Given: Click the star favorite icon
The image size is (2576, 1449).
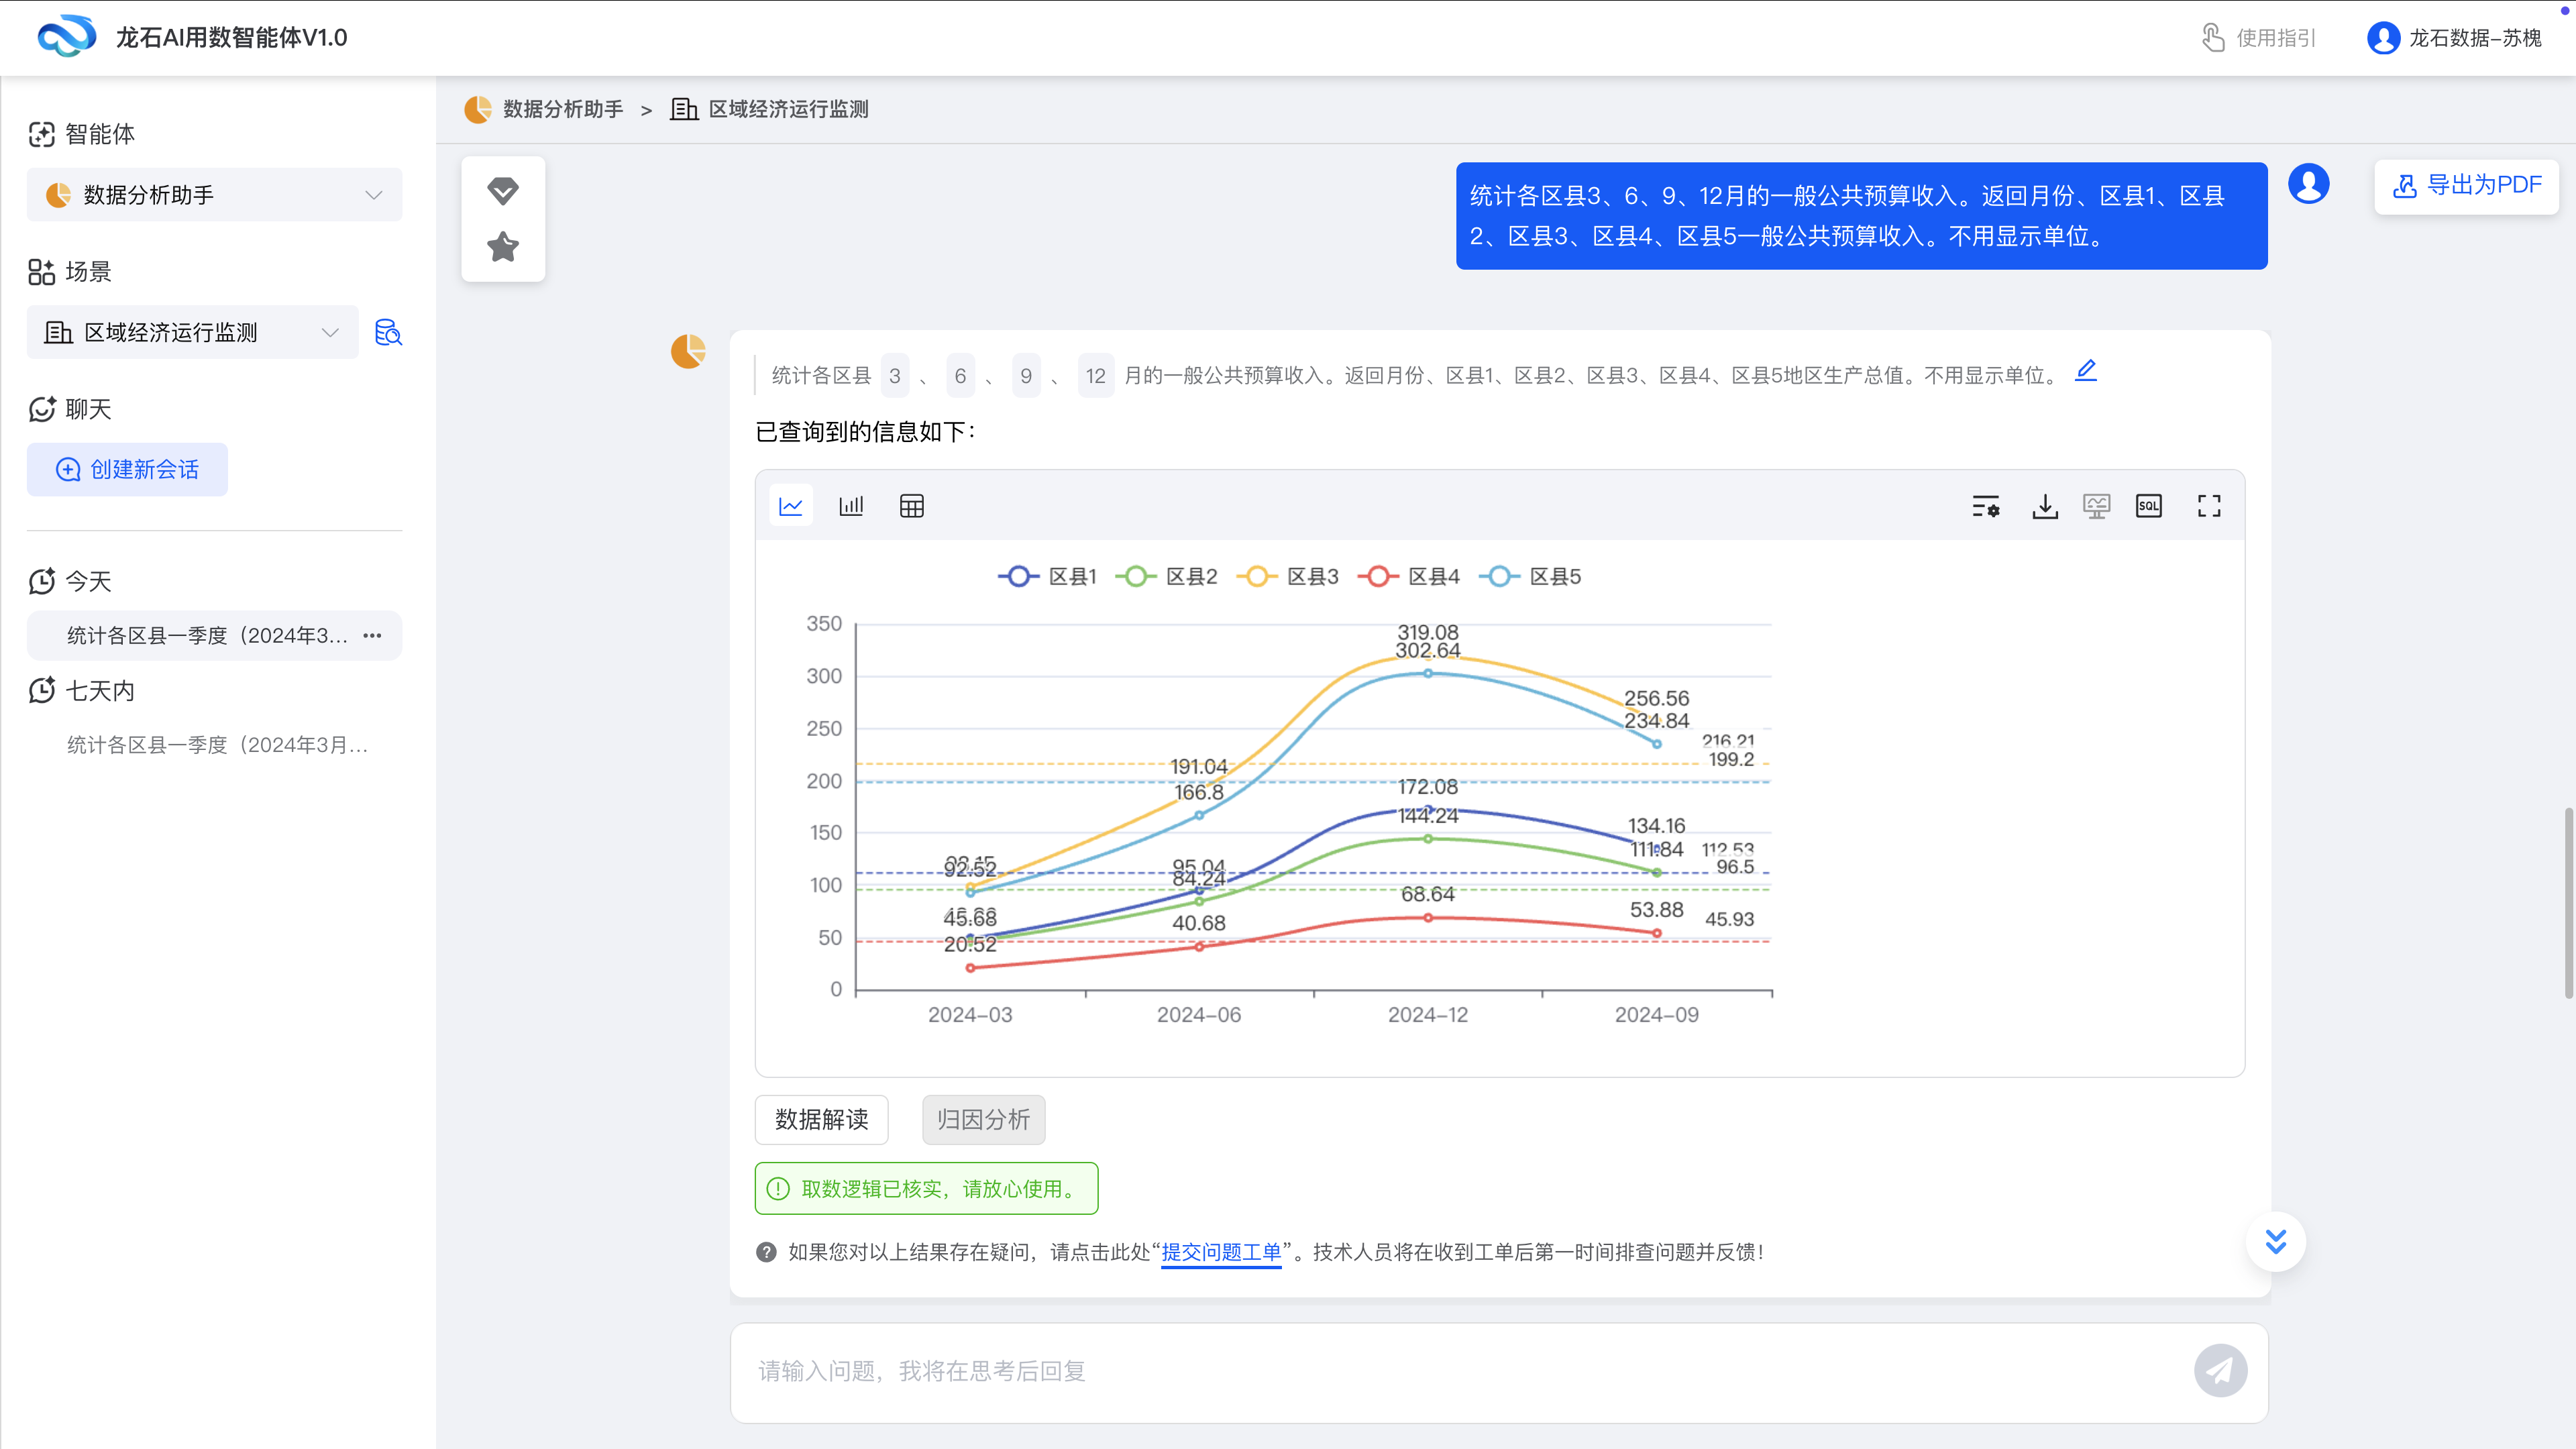Looking at the screenshot, I should (x=503, y=246).
